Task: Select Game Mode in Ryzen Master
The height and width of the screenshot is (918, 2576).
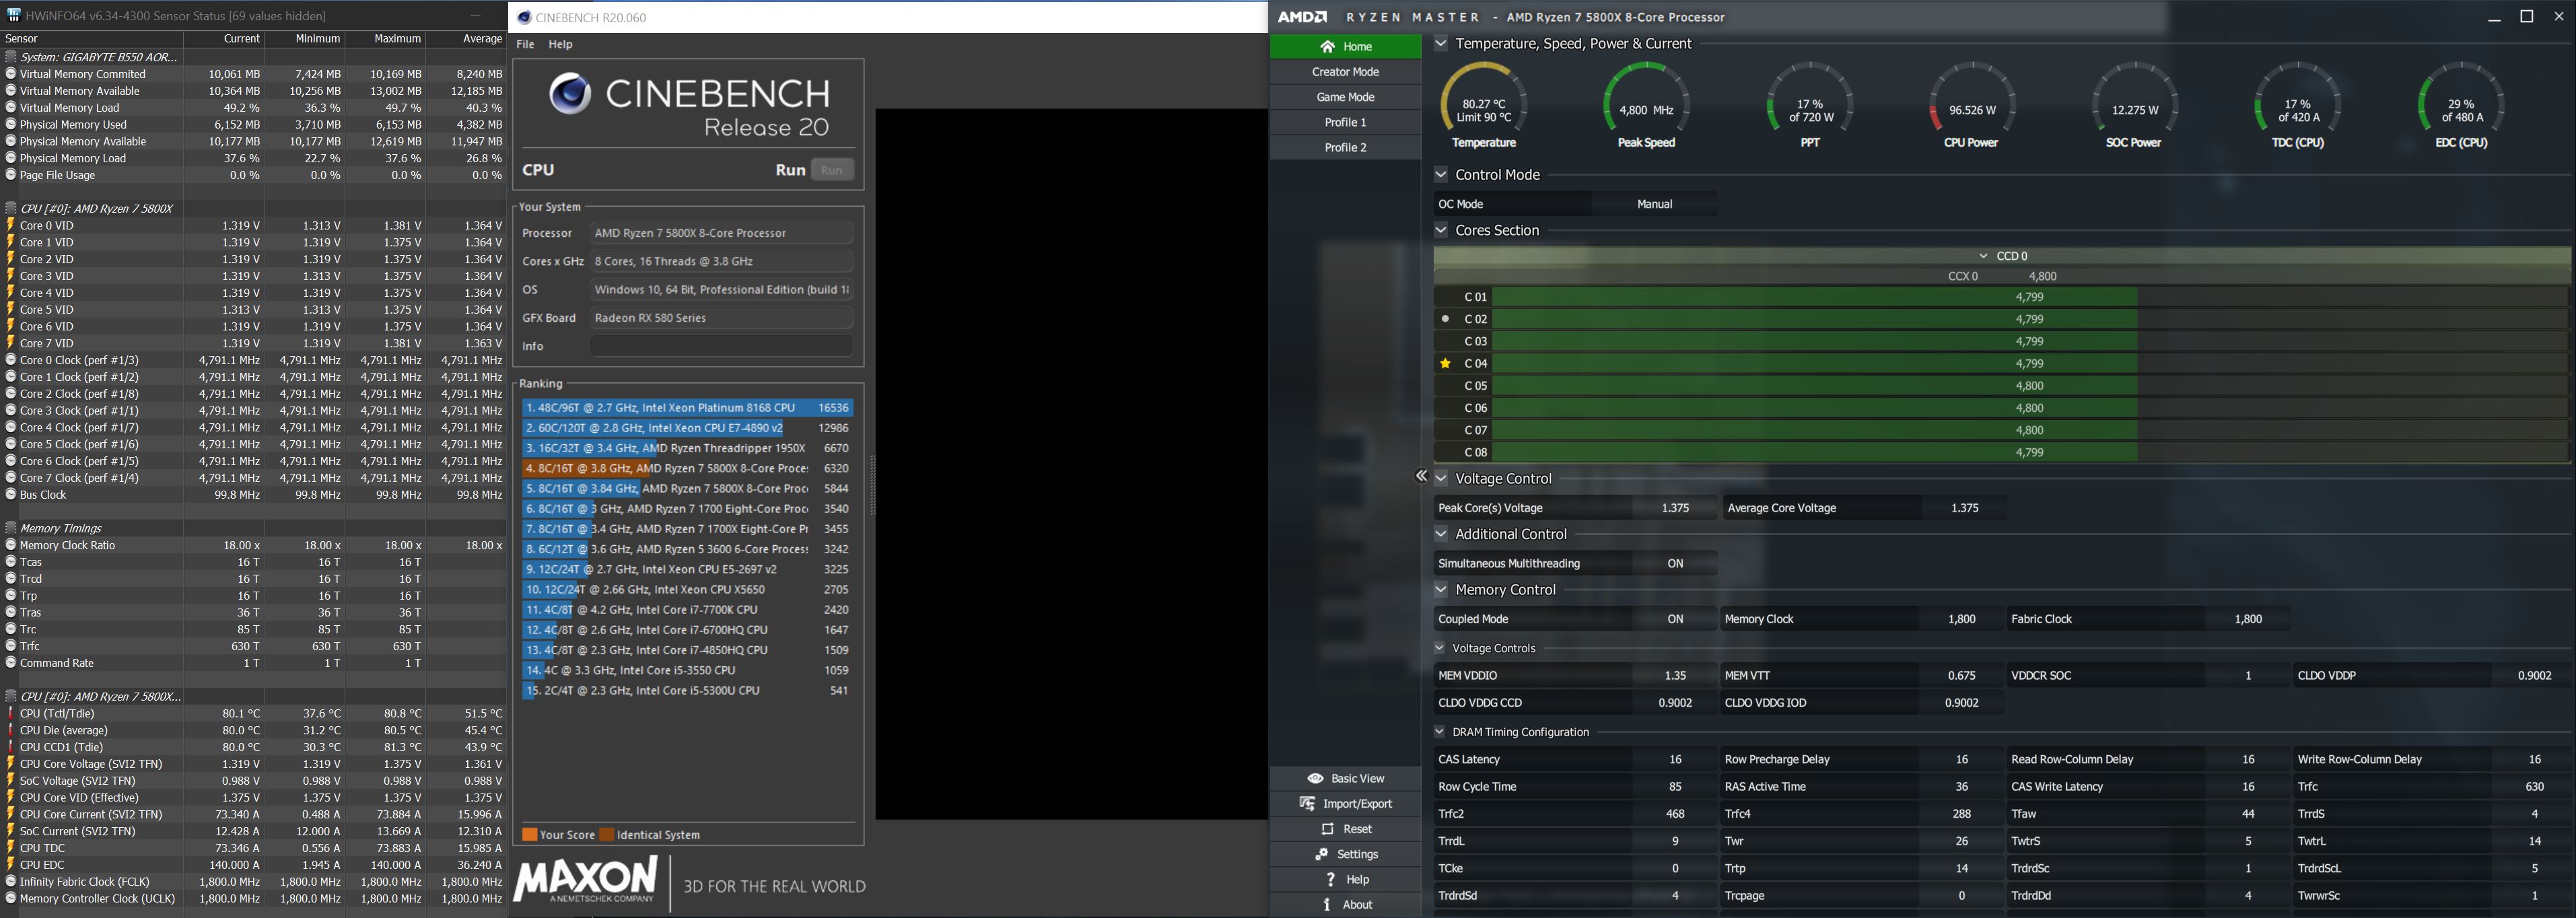Action: tap(1345, 97)
